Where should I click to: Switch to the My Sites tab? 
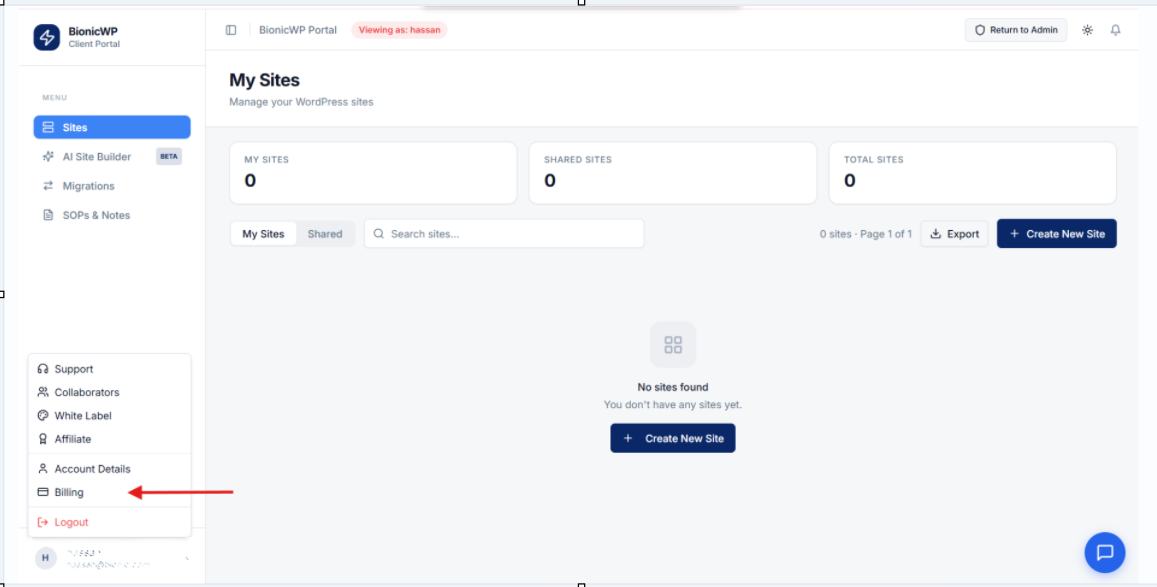[x=263, y=234]
